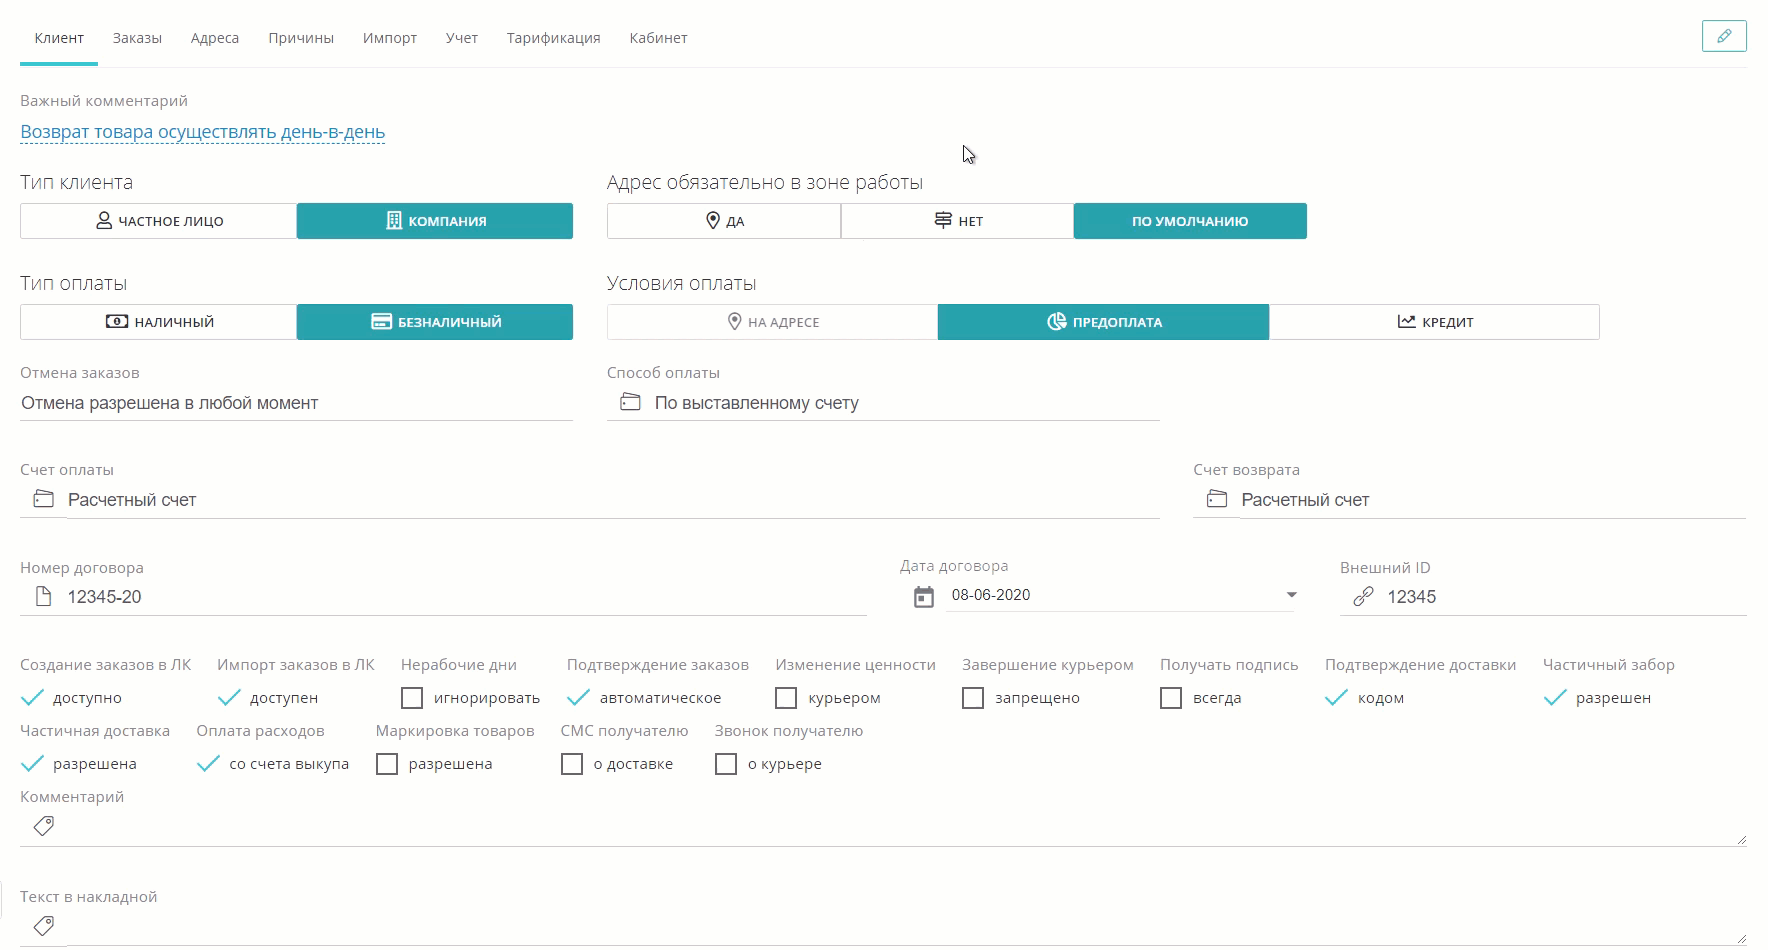Viewport: 1768px width, 950px height.
Task: Click document icon beside contract number
Action: (43, 597)
